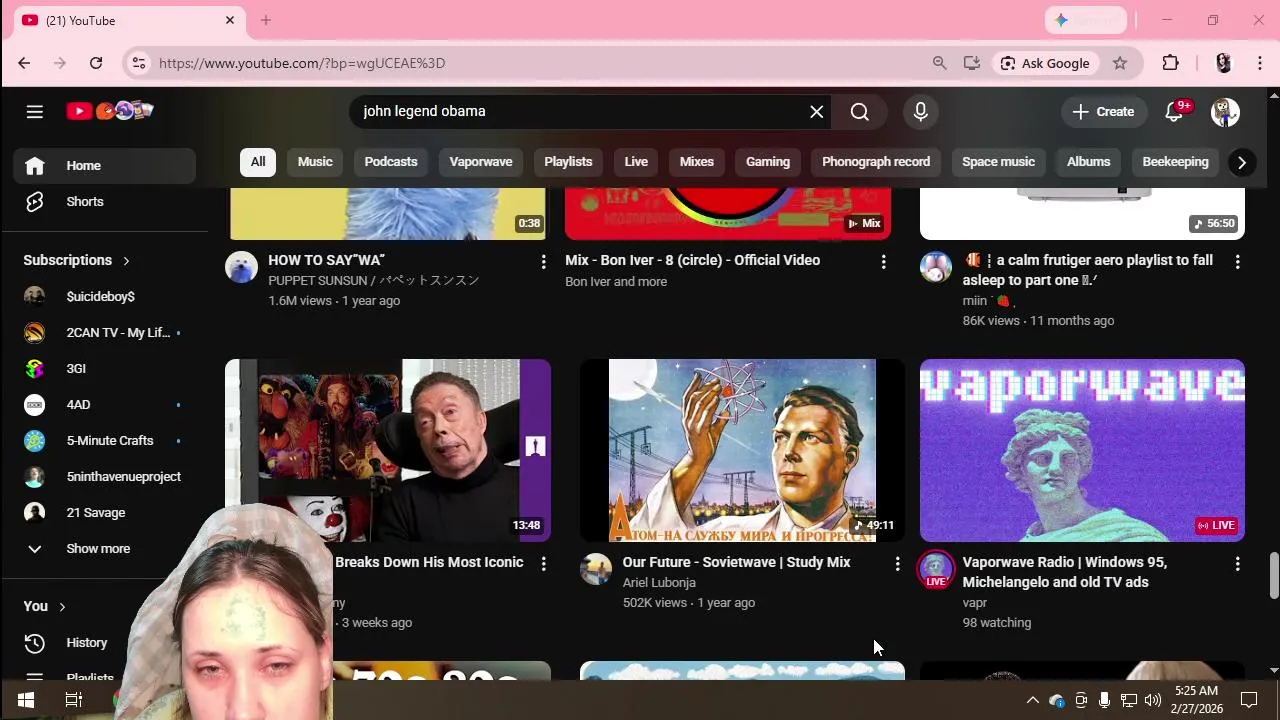Image resolution: width=1280 pixels, height=720 pixels.
Task: Open the Windows notification center
Action: tap(1249, 700)
